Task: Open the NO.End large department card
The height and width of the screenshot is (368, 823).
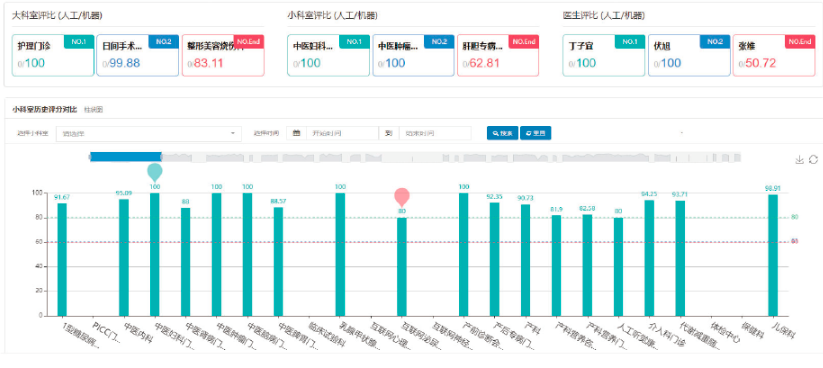Action: 223,56
